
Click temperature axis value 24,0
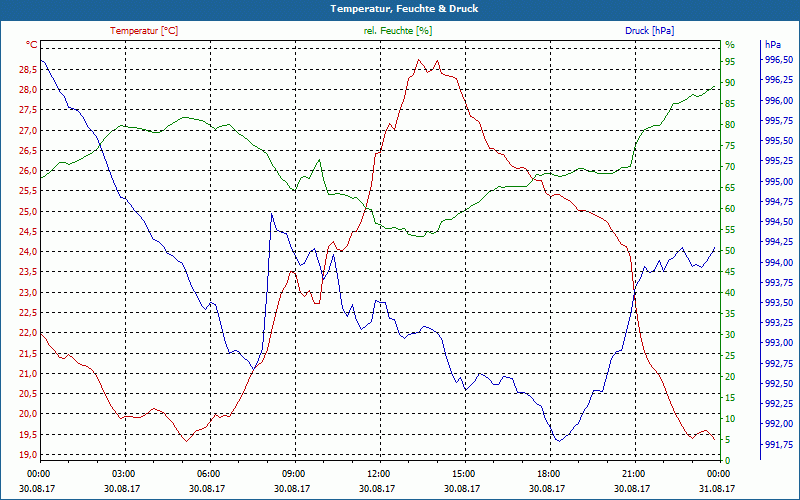[x=28, y=252]
